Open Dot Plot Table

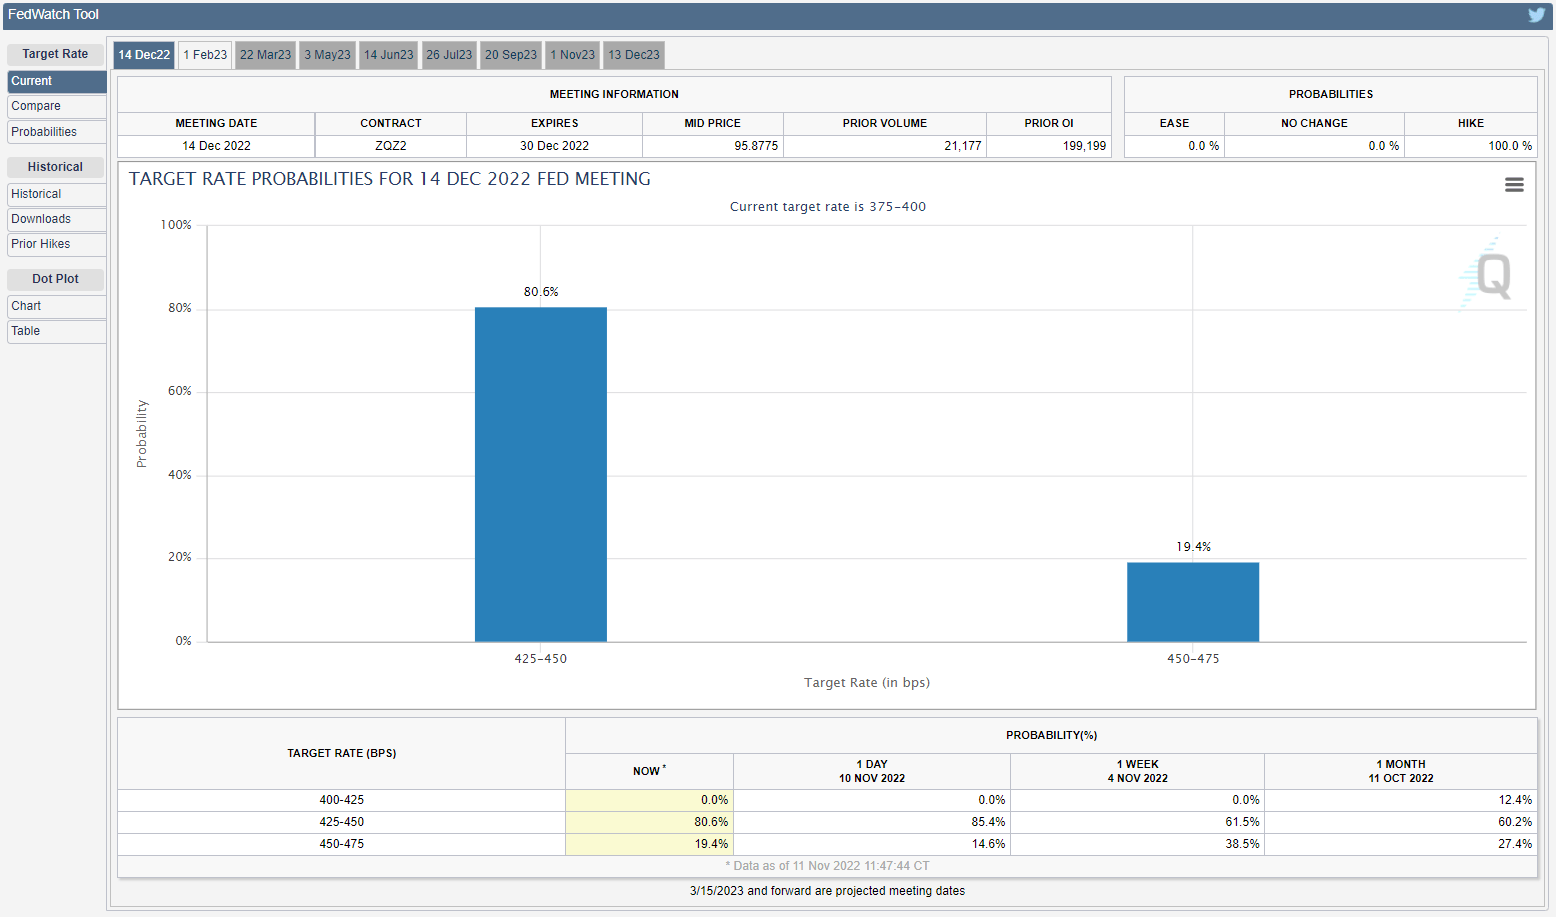tap(57, 331)
